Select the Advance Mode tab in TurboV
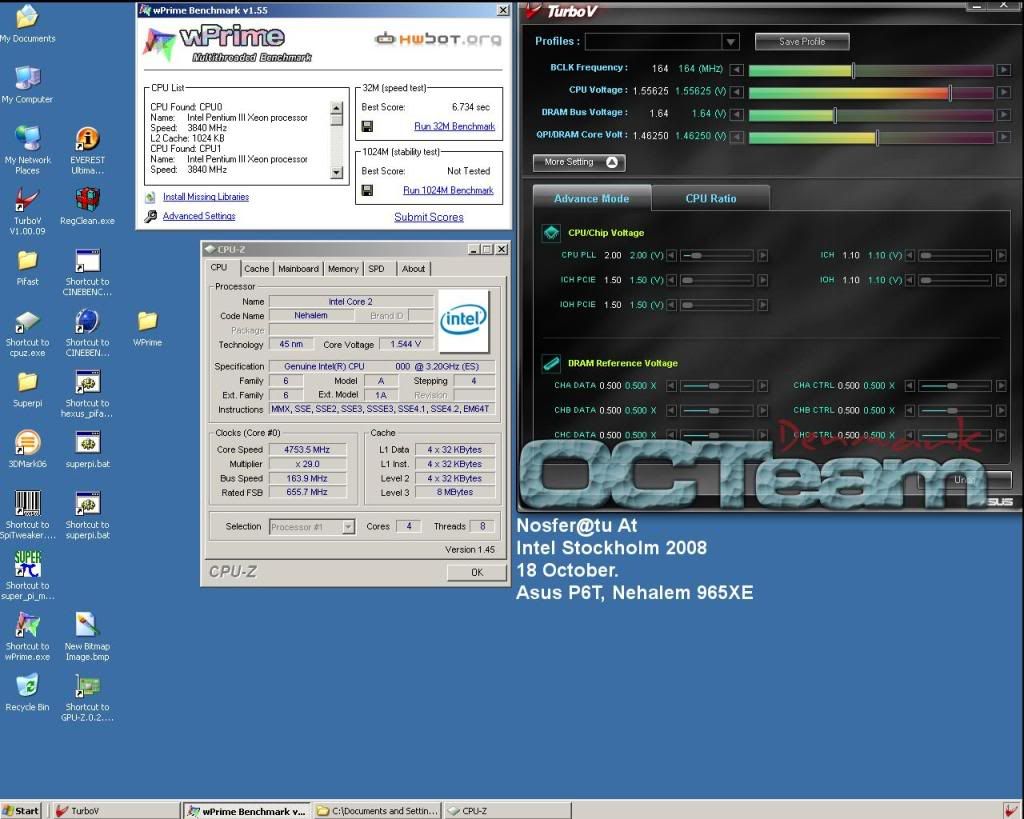Viewport: 1024px width, 819px height. (592, 199)
